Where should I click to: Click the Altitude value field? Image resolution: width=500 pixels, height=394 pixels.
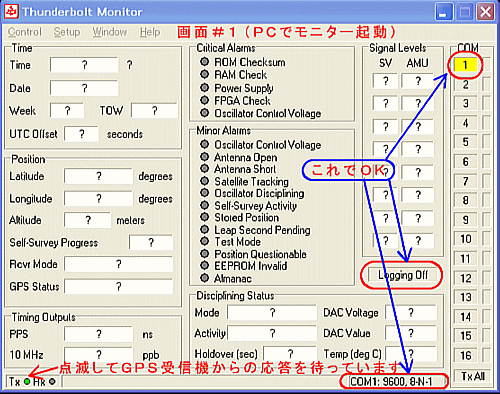pos(88,220)
